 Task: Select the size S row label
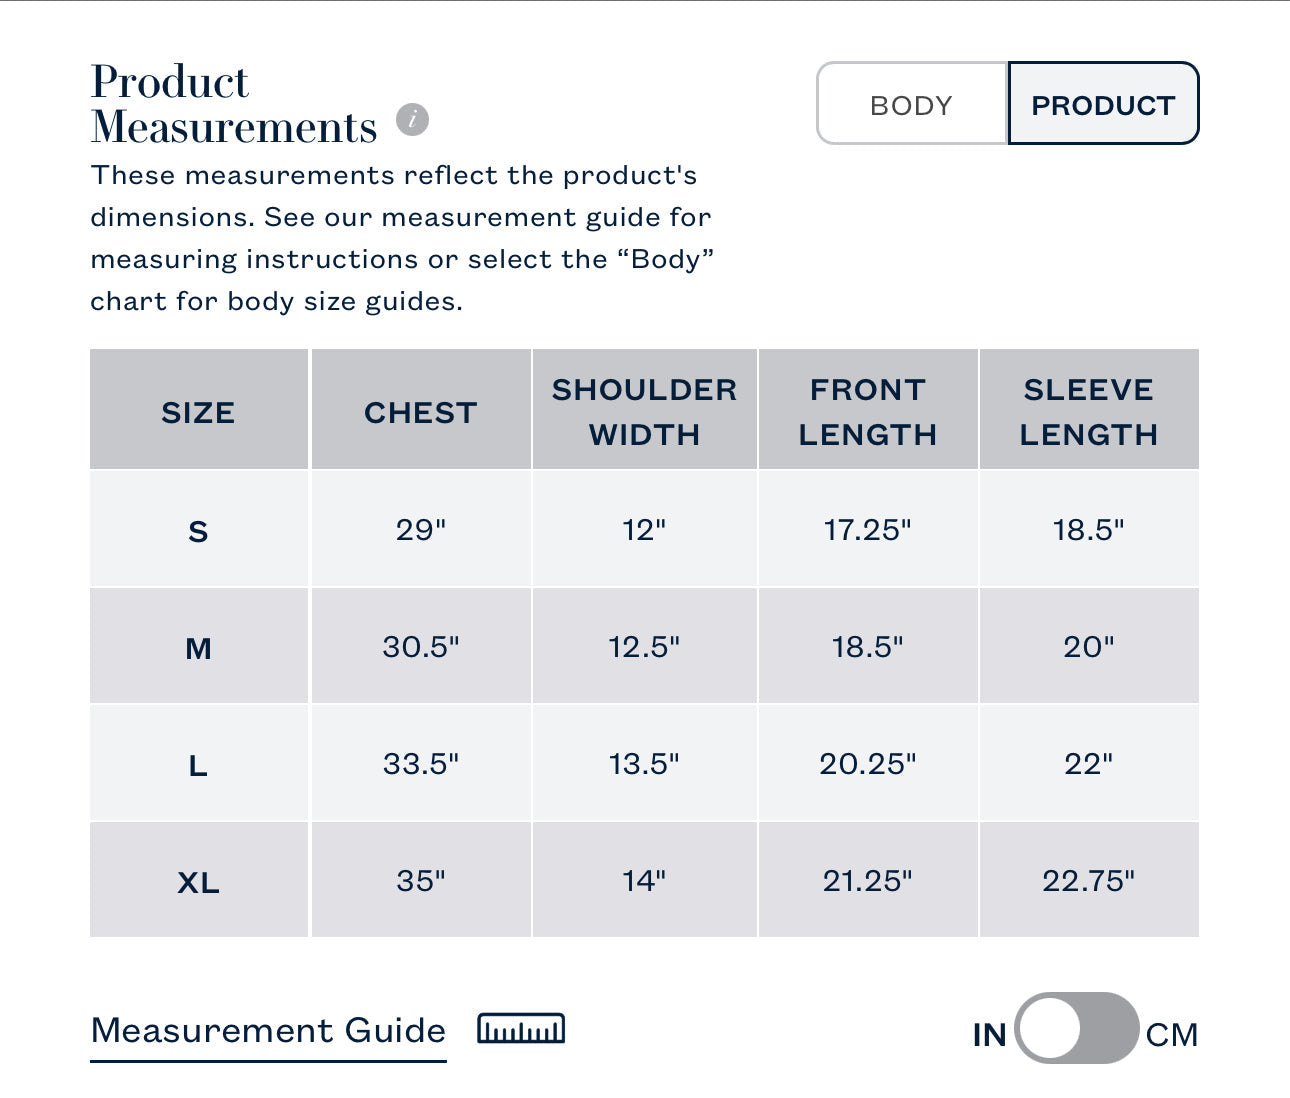point(198,531)
